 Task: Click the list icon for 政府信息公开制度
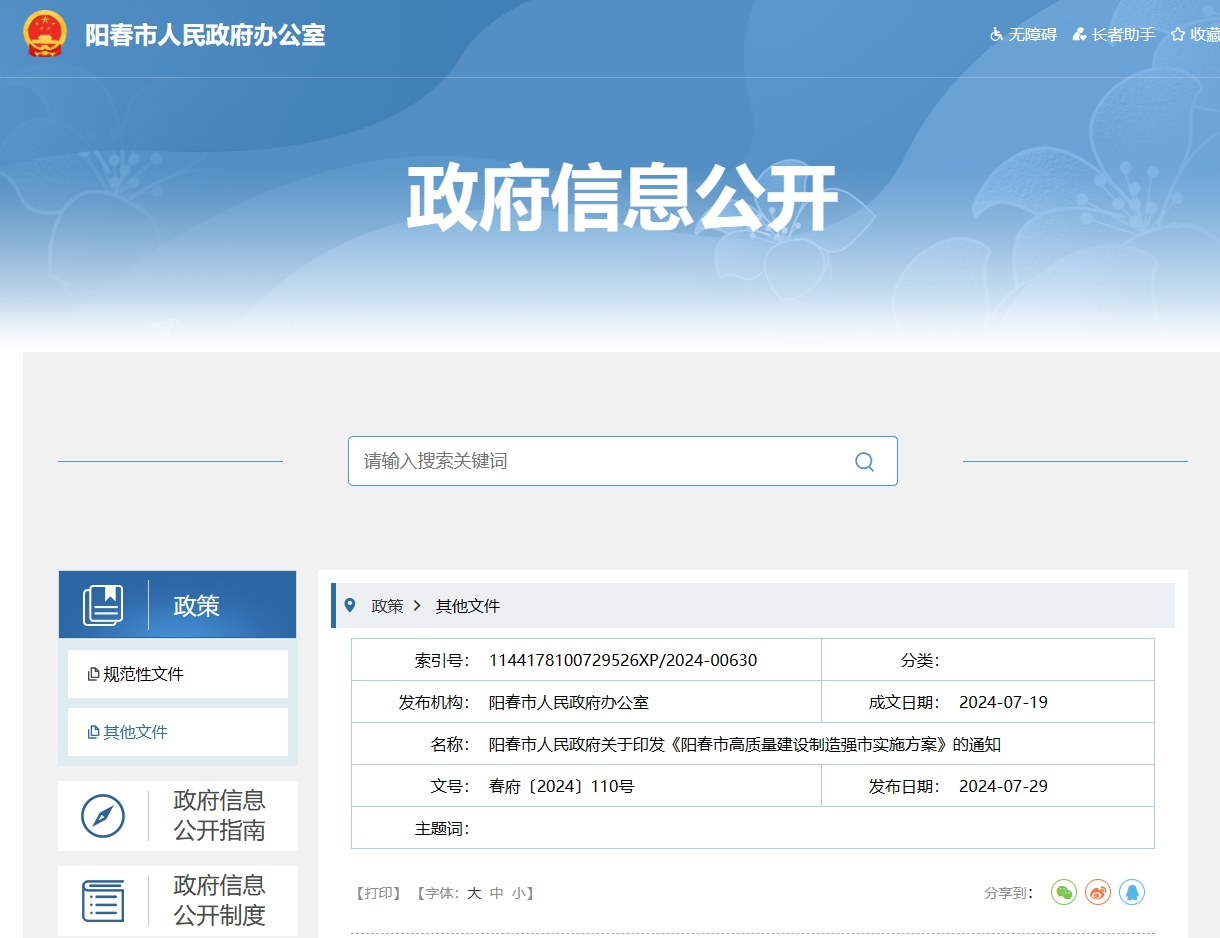[103, 901]
